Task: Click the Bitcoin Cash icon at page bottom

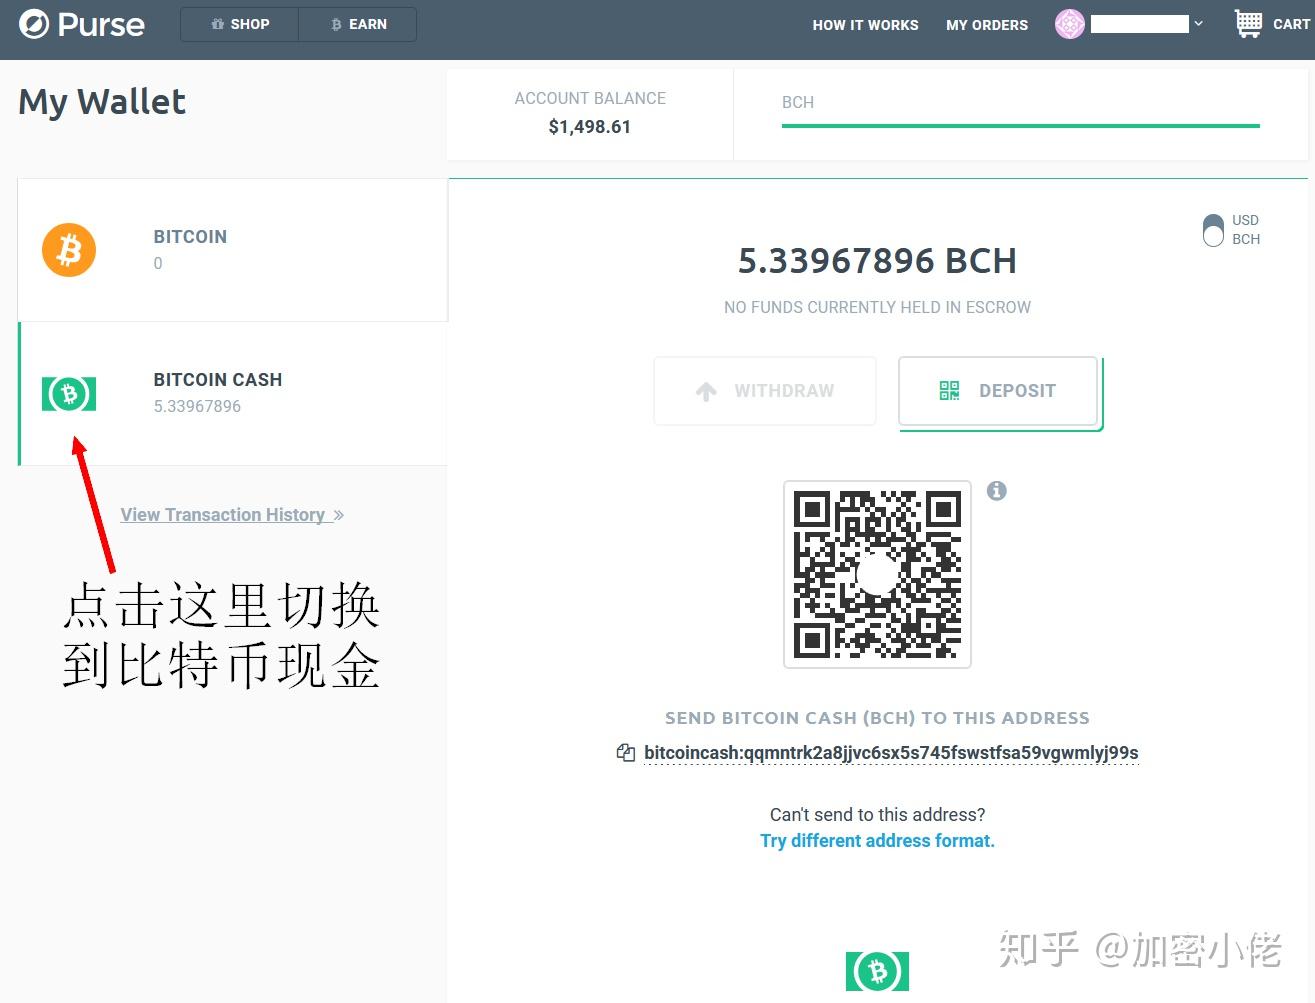Action: pyautogui.click(x=877, y=971)
